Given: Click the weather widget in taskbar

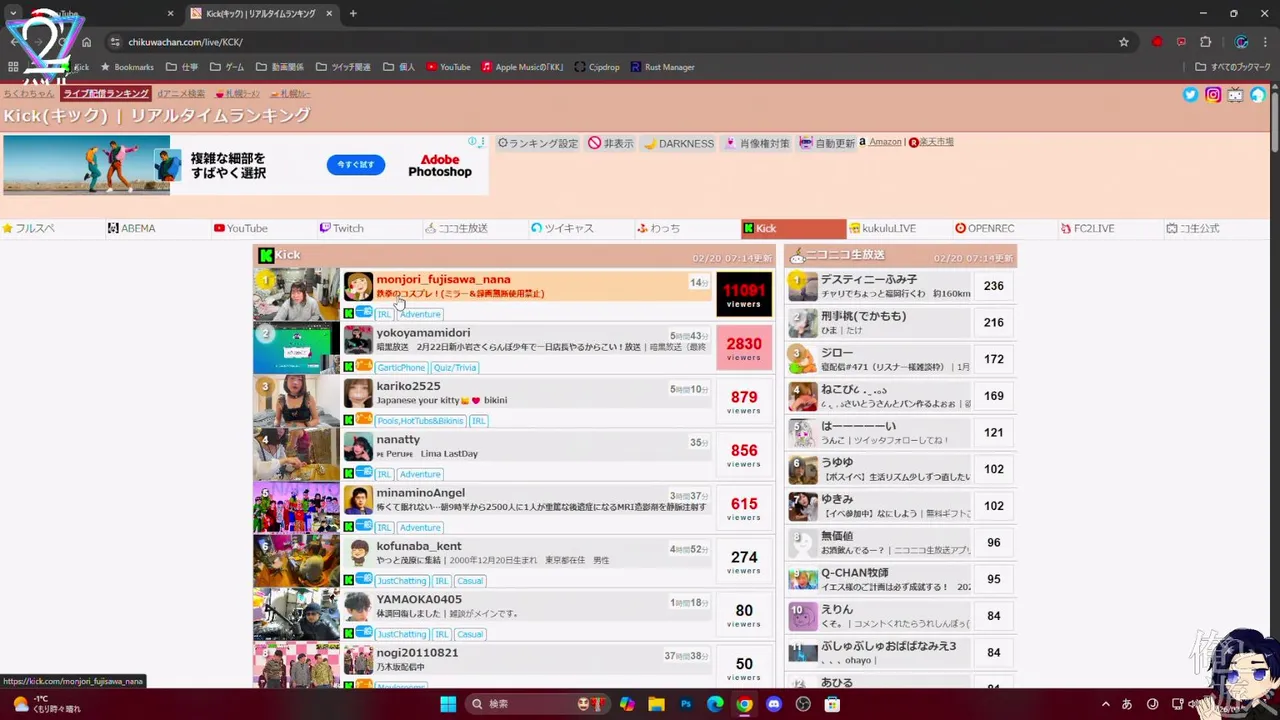Looking at the screenshot, I should point(45,704).
